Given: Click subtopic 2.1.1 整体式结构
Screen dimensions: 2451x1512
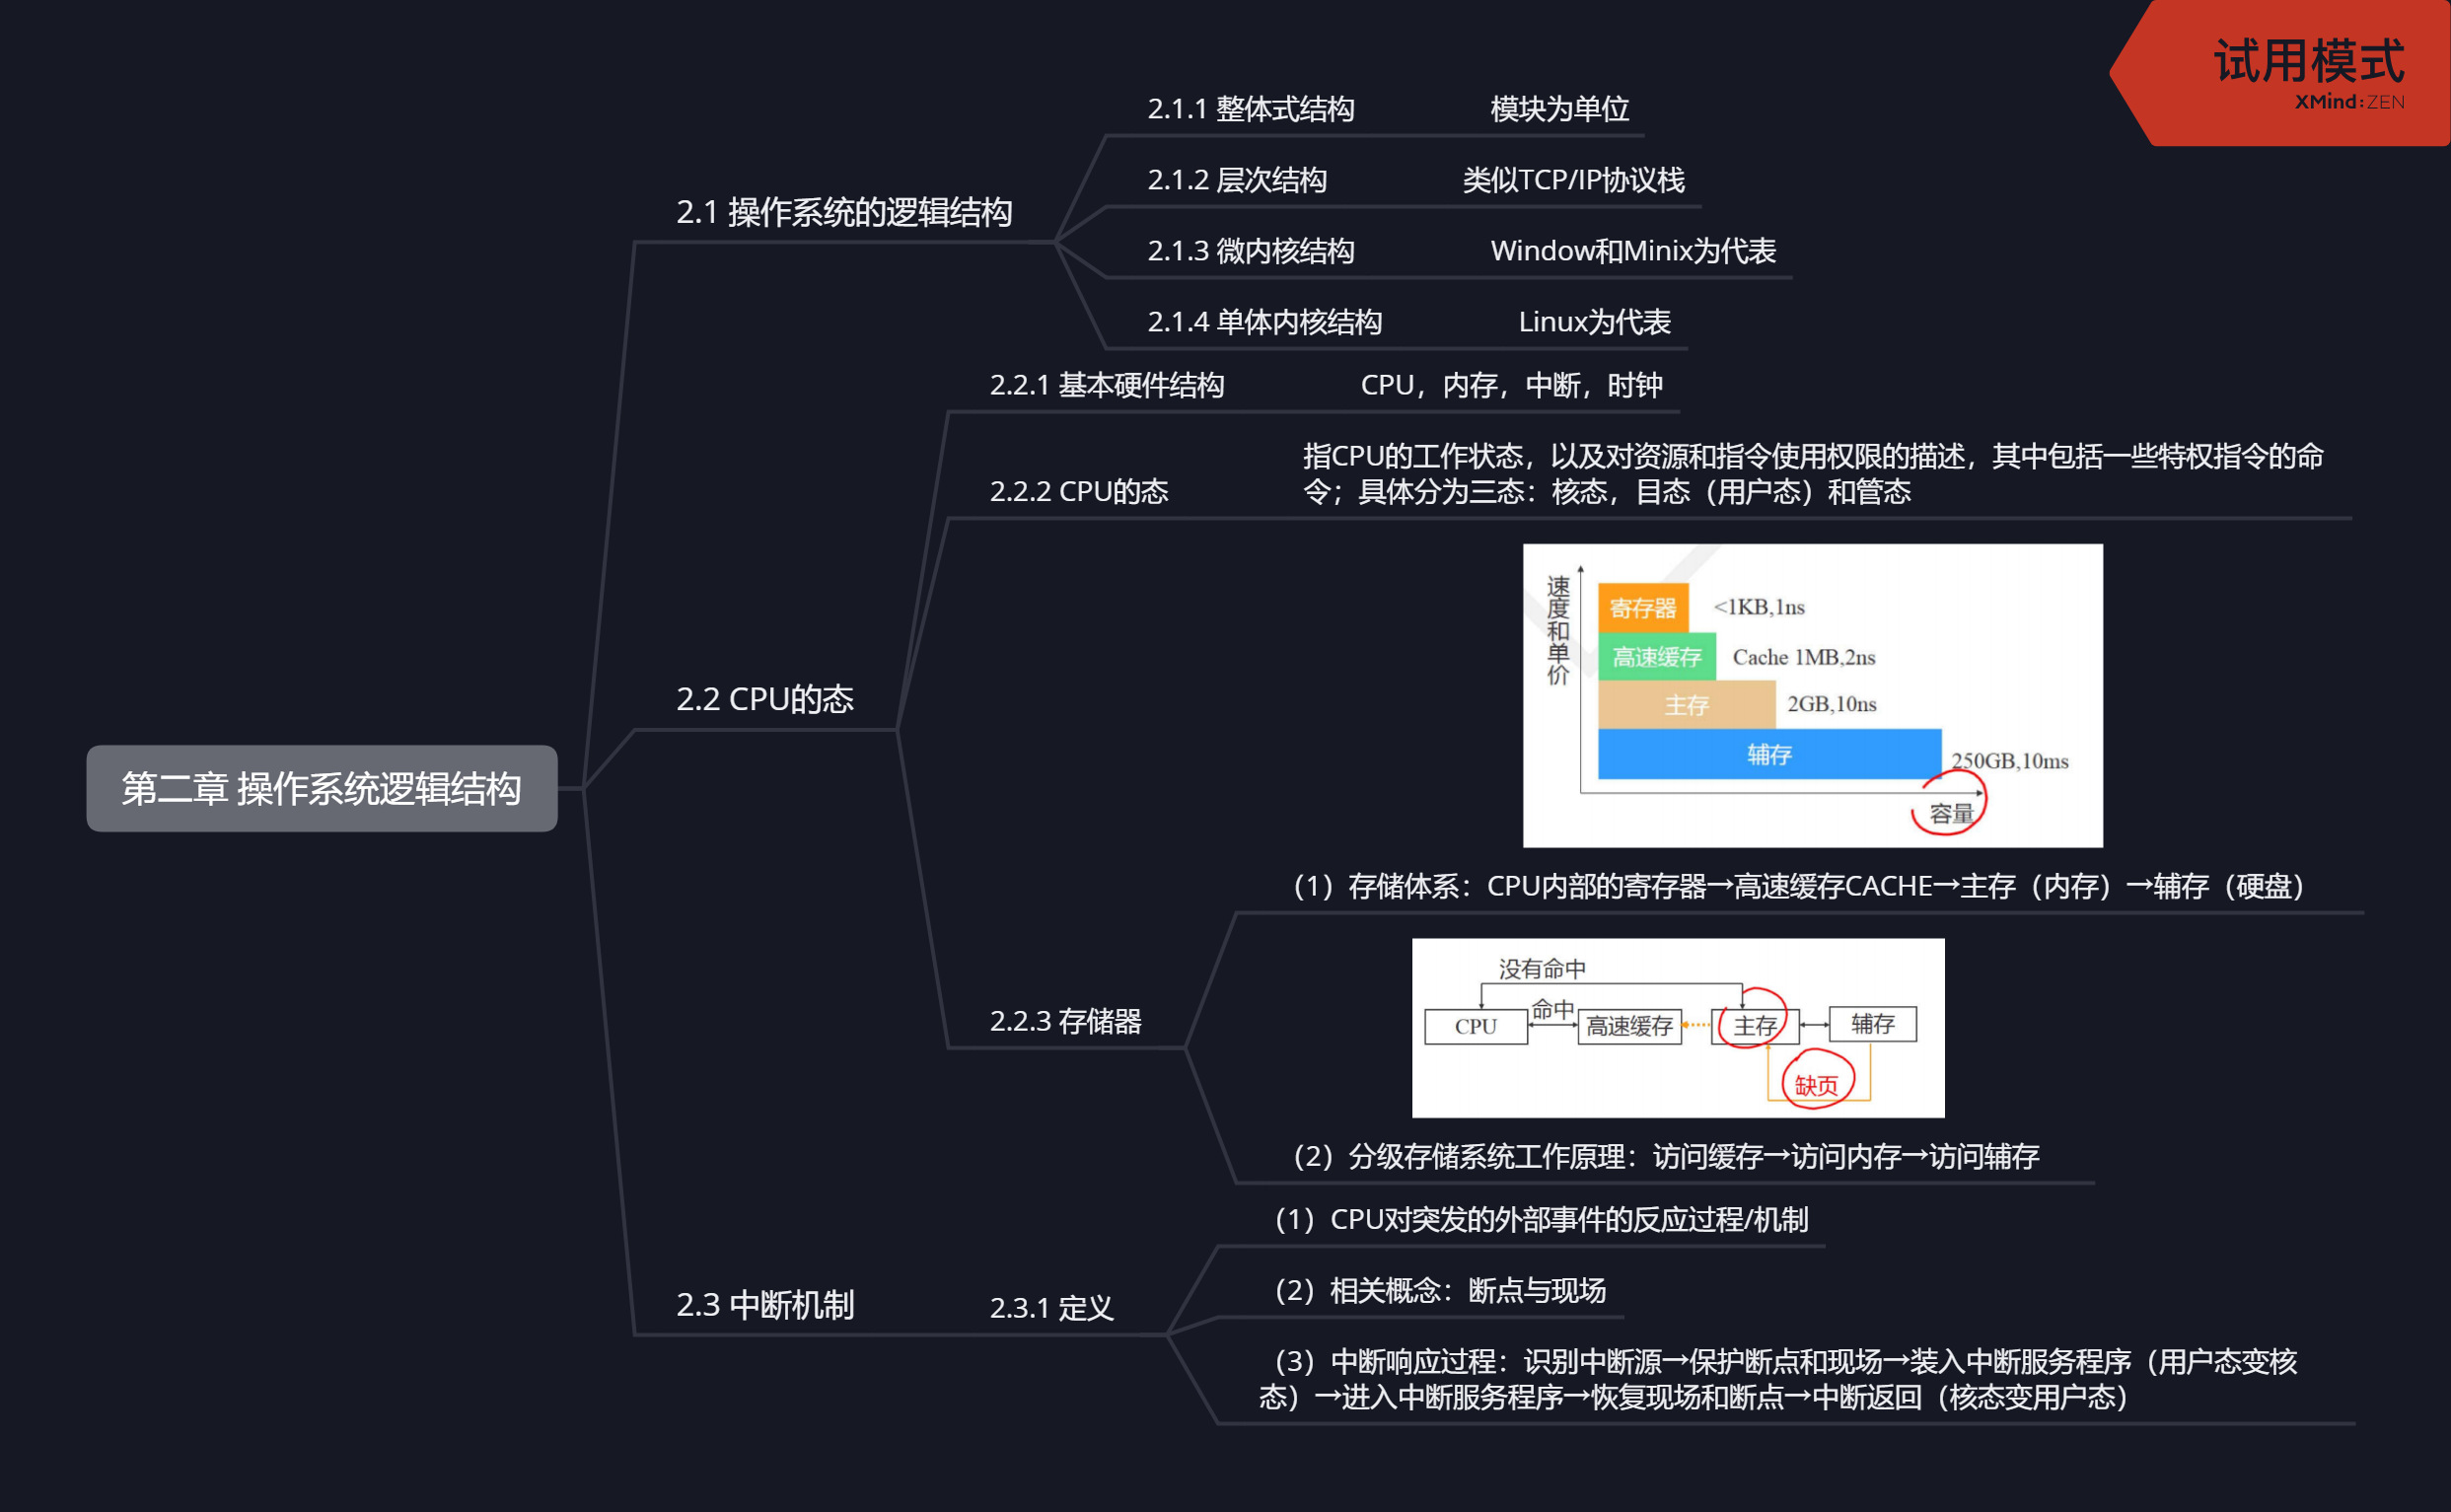Looking at the screenshot, I should (1250, 109).
